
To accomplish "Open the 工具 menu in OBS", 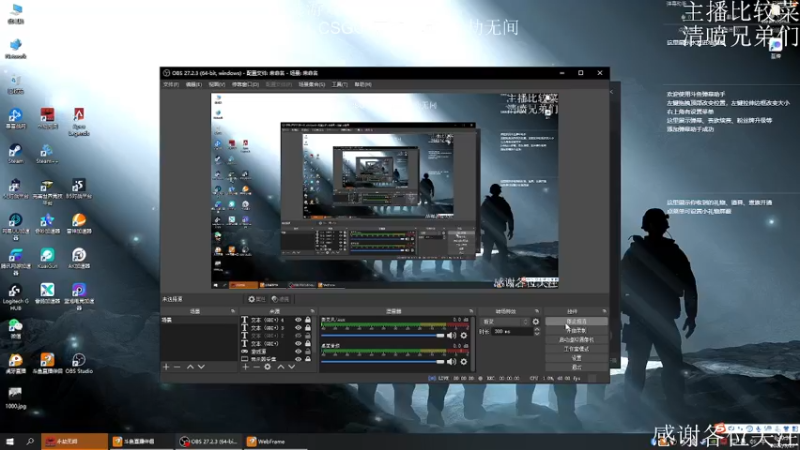I will [339, 84].
